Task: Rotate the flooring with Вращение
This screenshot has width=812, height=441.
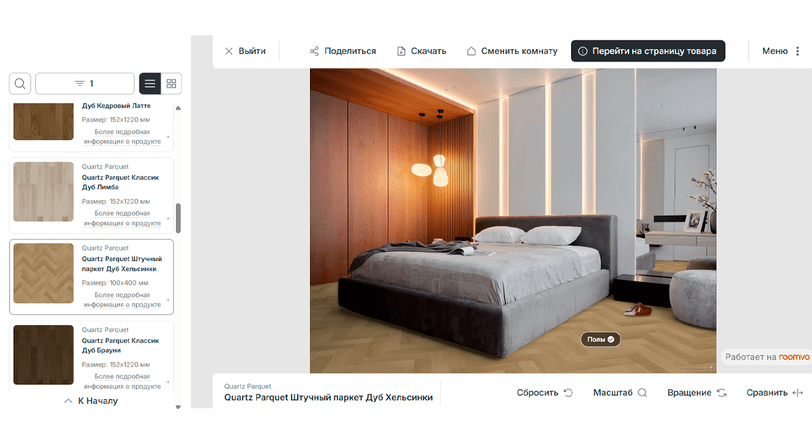Action: [x=696, y=393]
